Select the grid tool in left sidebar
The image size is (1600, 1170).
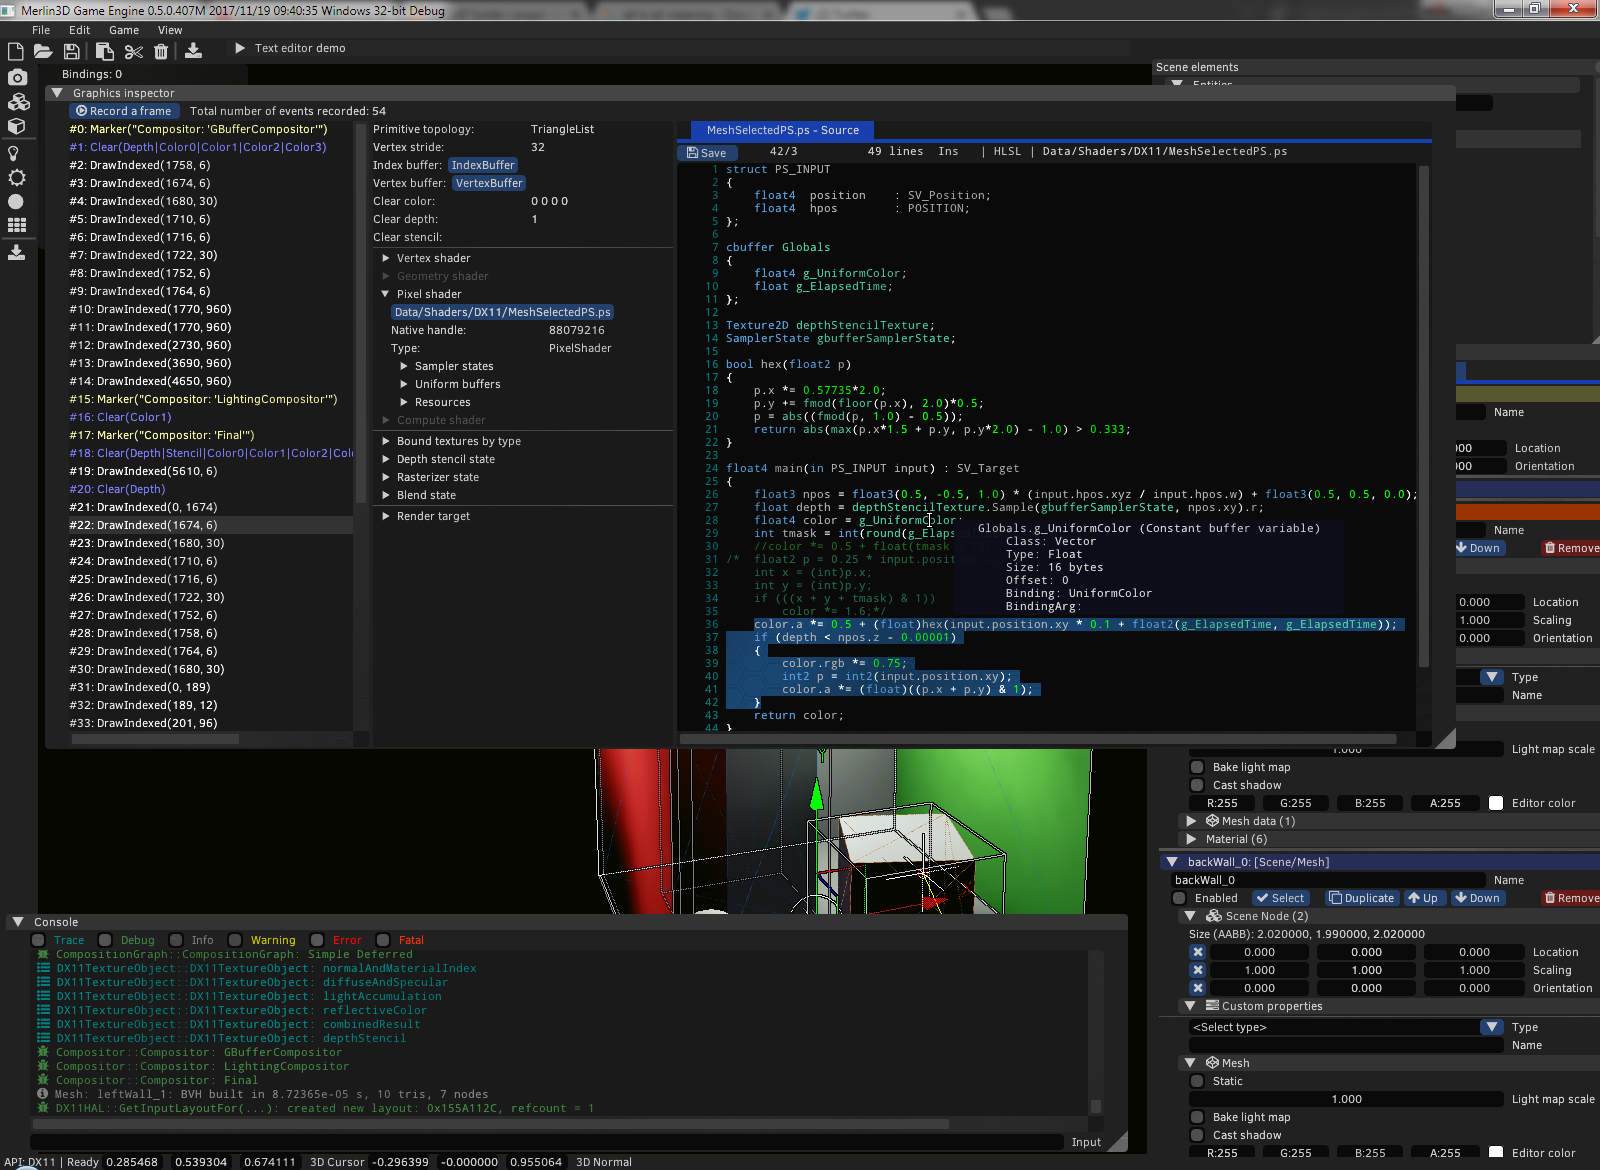click(17, 226)
